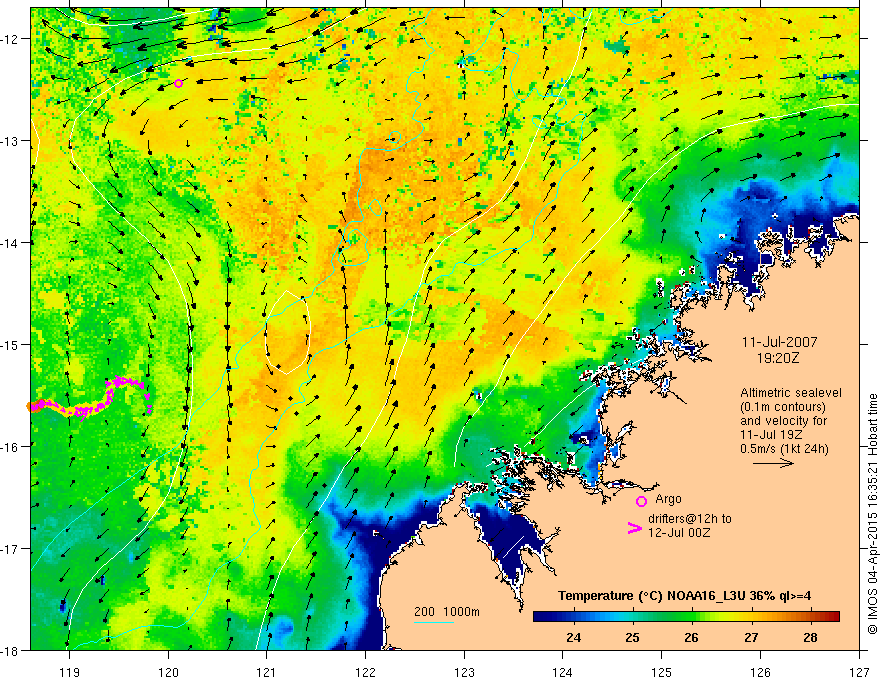Click the magenta Argo legend circle
Image resolution: width=880 pixels, height=680 pixels.
641,501
